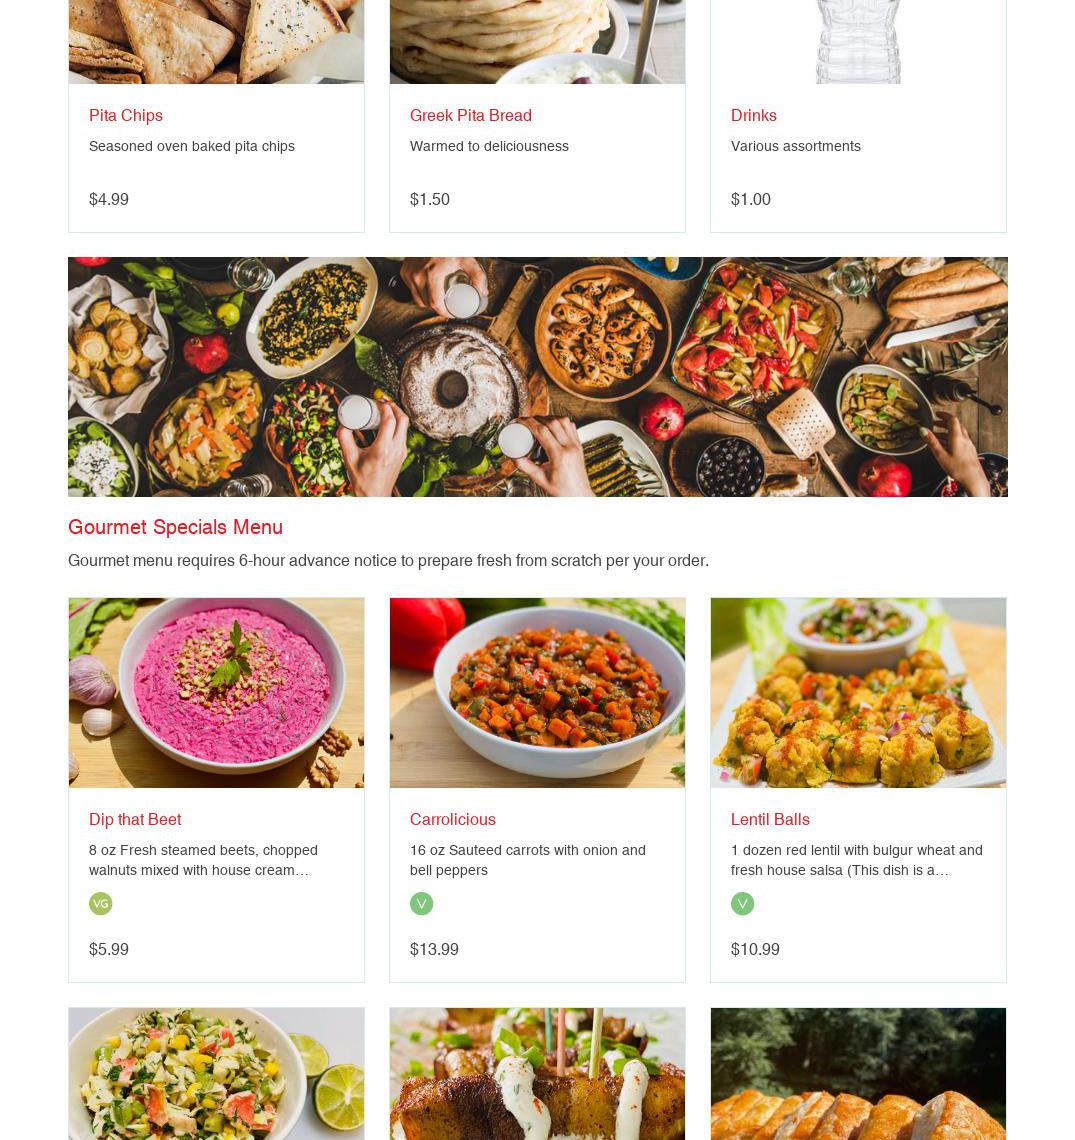Click the pink beet dip photo
The image size is (1075, 1140).
[217, 693]
